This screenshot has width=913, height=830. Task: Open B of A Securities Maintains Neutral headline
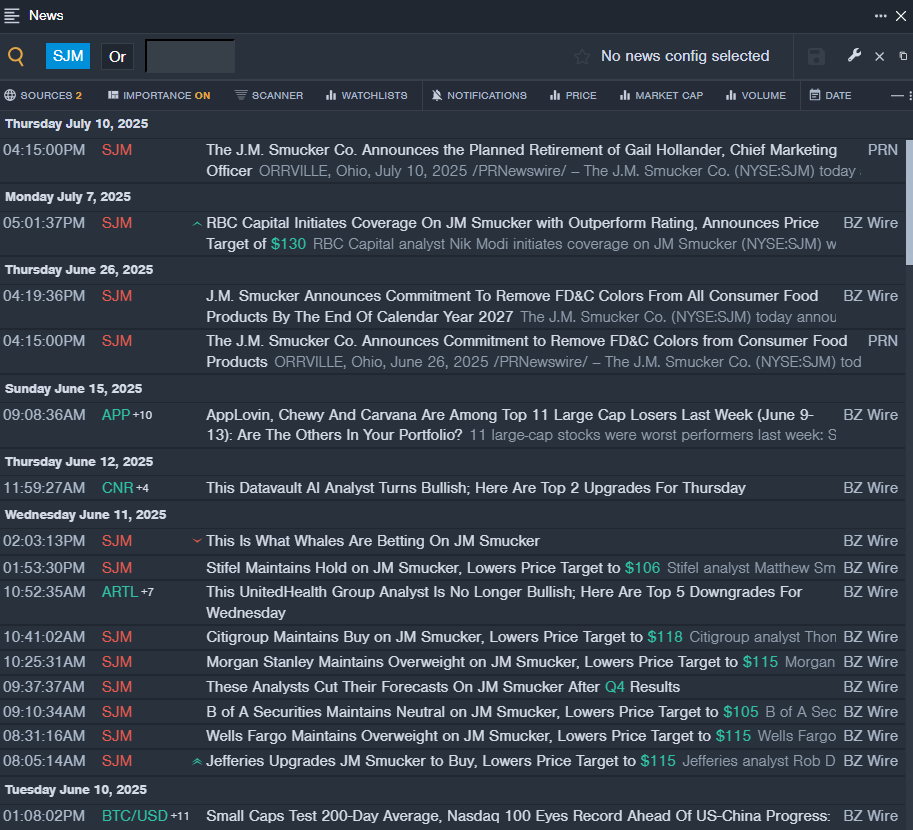pos(482,712)
